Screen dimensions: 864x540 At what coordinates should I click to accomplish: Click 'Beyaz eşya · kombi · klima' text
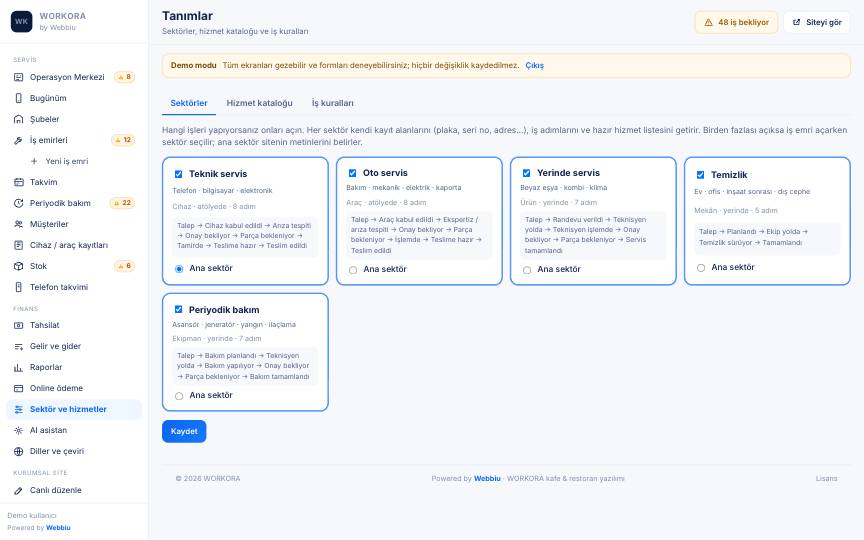pos(564,187)
